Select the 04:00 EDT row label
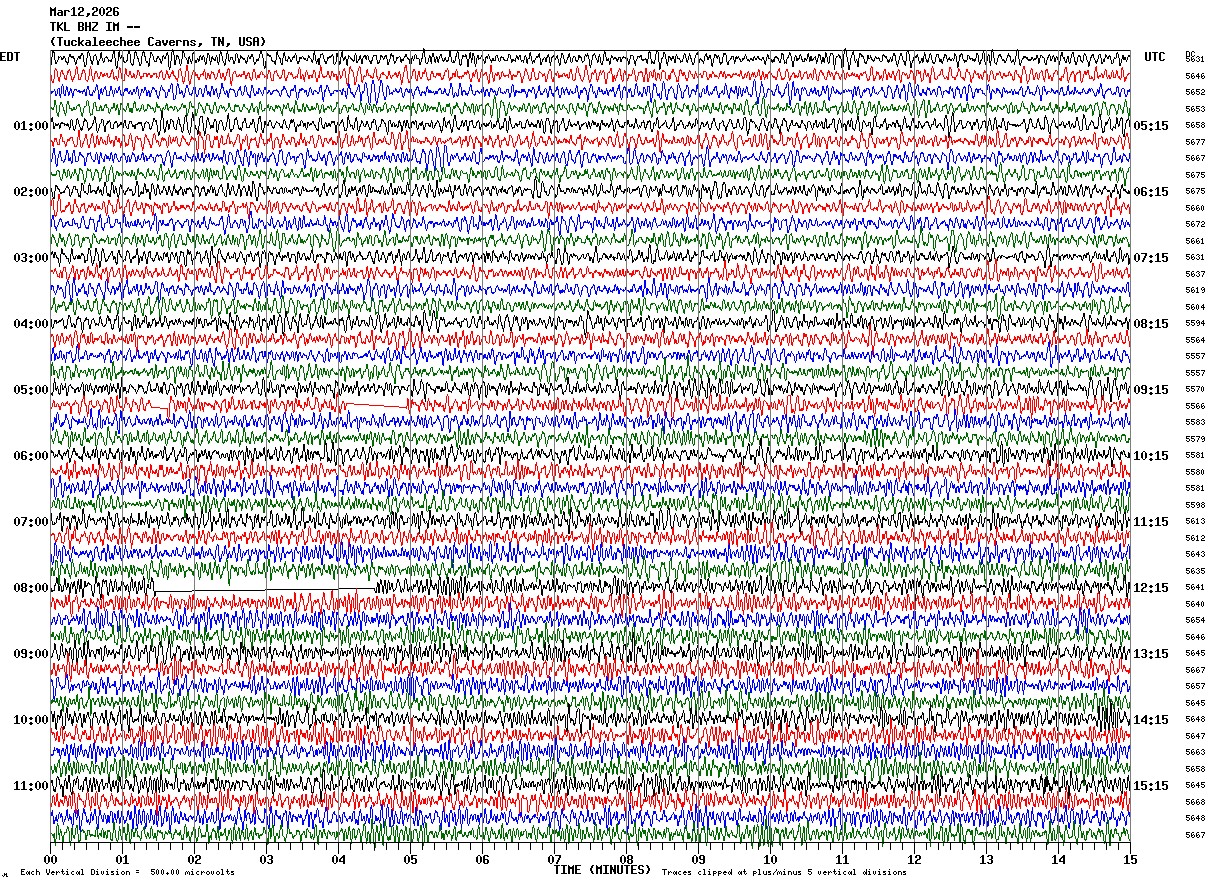Image resolution: width=1210 pixels, height=886 pixels. 31,324
